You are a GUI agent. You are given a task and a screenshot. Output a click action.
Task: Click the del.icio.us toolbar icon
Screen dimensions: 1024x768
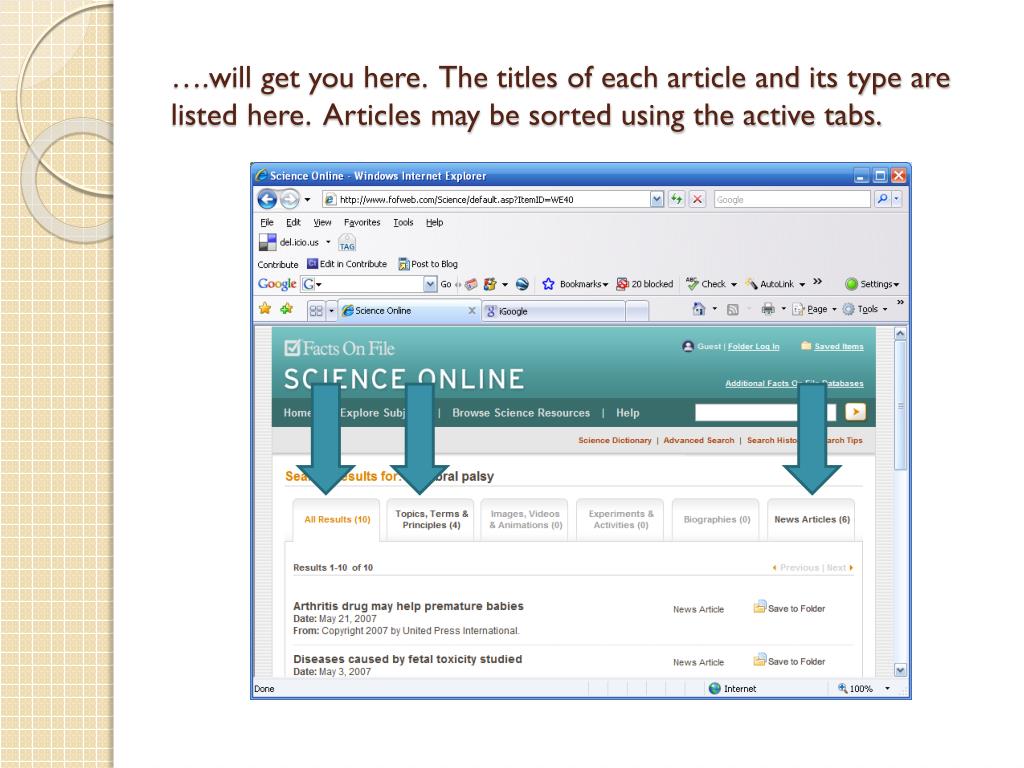click(268, 242)
